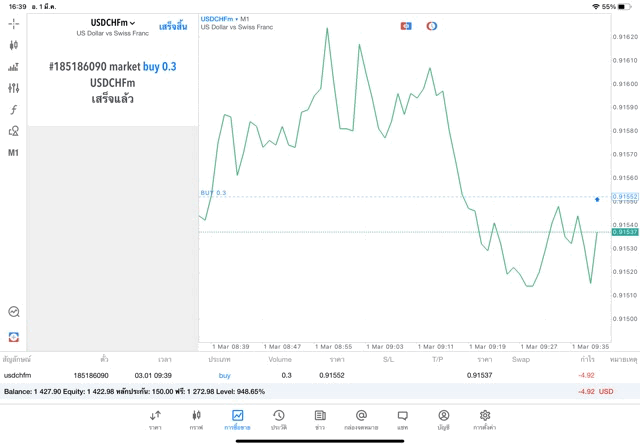Open the account profile tab
This screenshot has width=640, height=447.
pyautogui.click(x=443, y=419)
